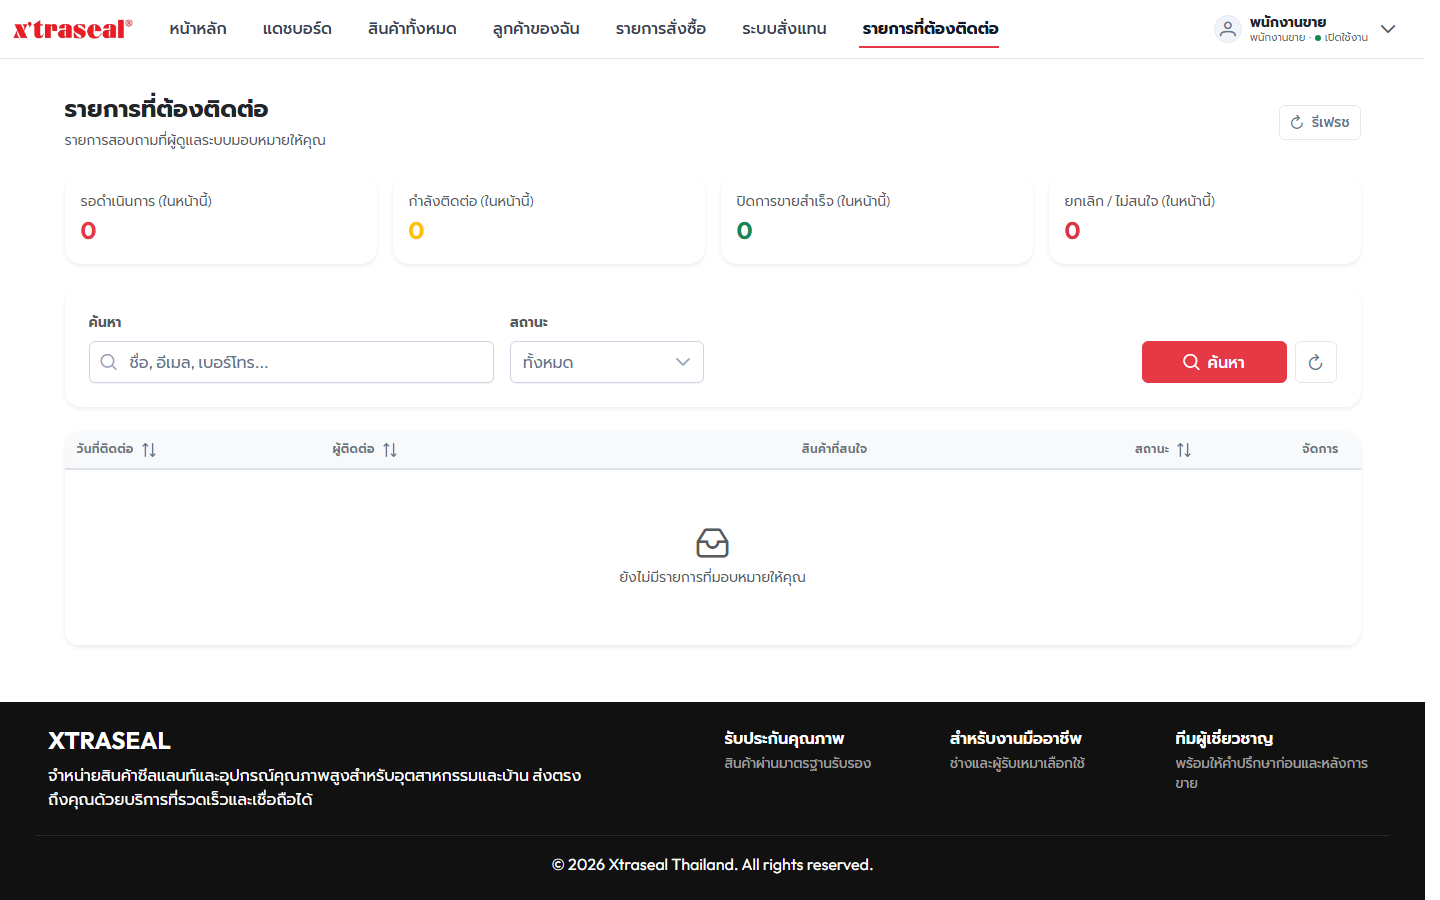Click the red ค้นหา search button

coord(1214,362)
